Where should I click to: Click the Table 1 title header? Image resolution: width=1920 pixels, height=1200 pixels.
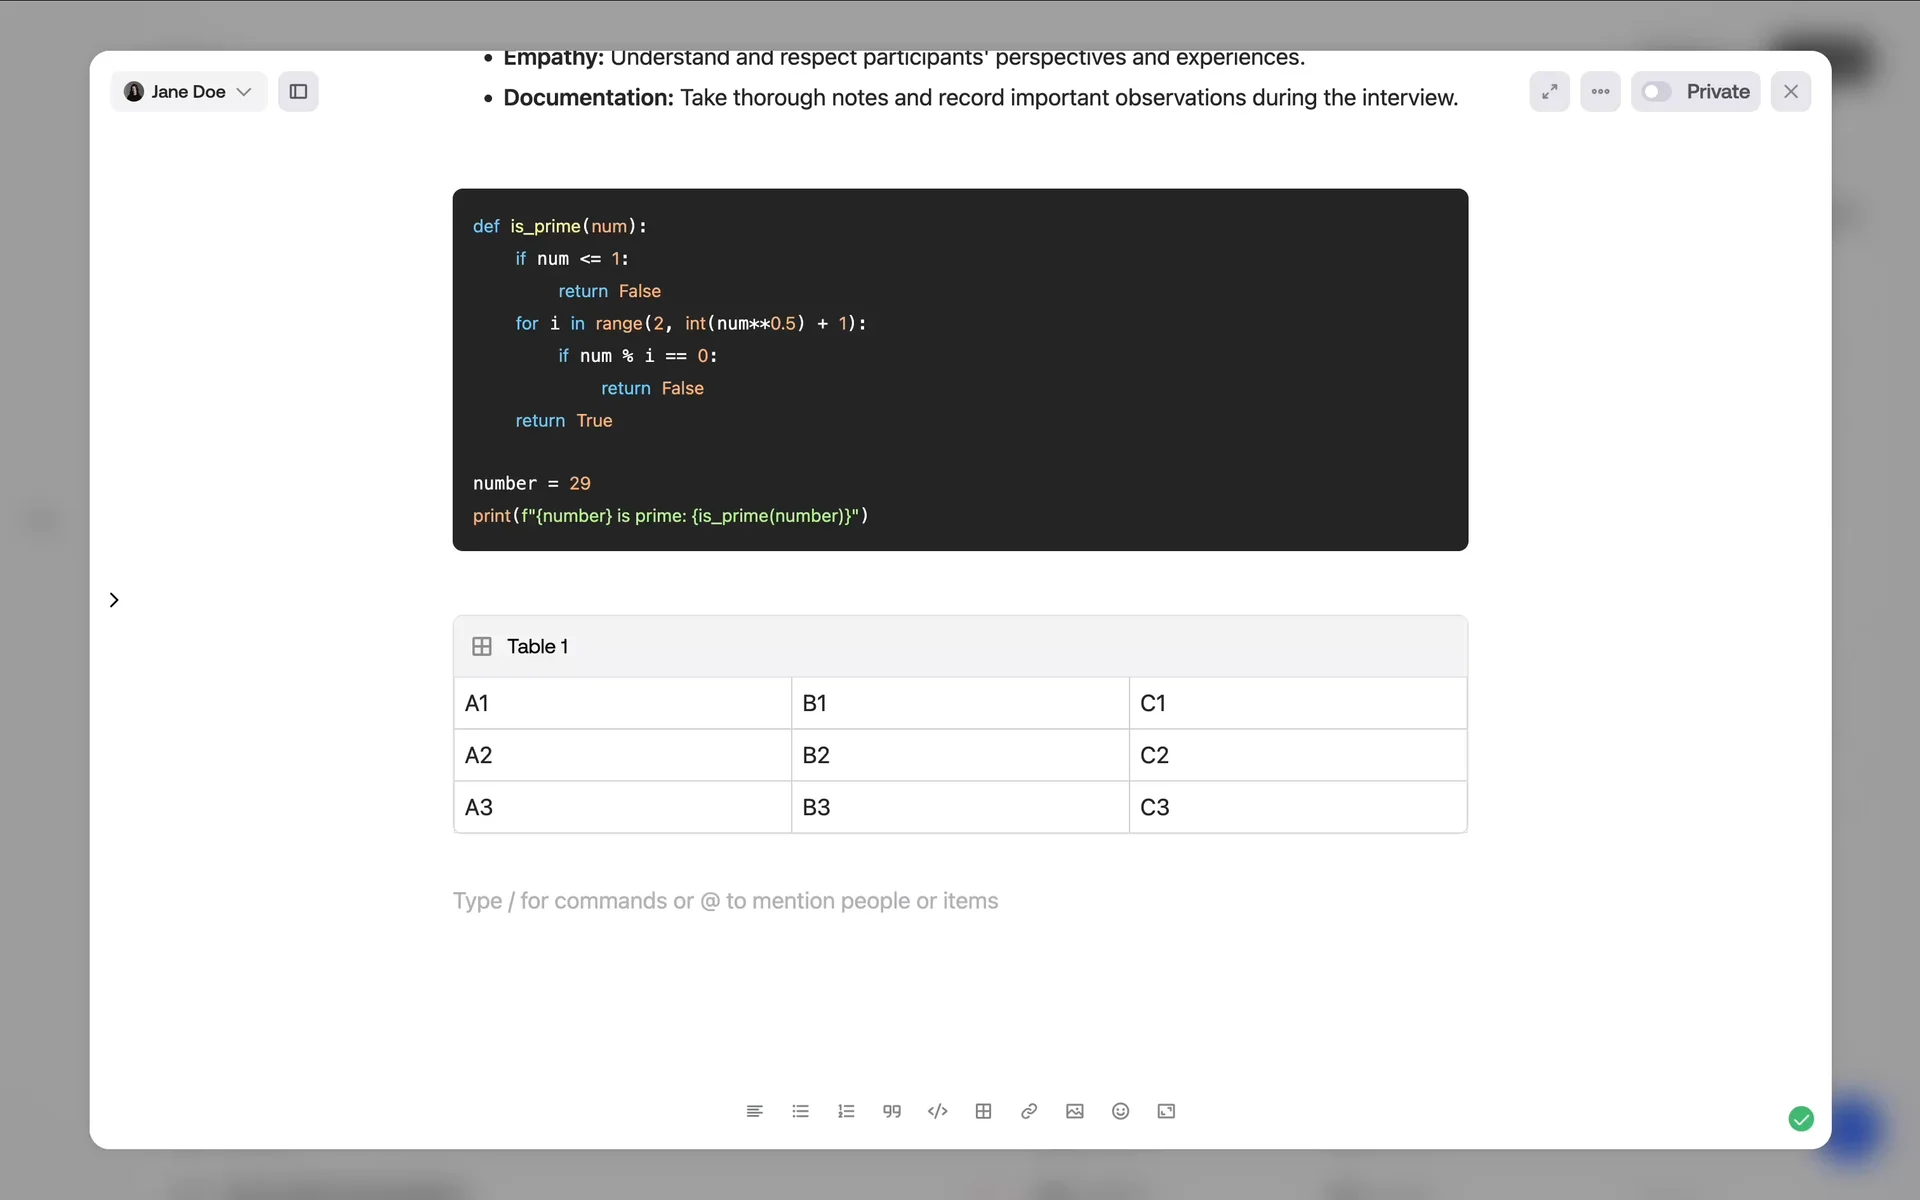[x=537, y=647]
